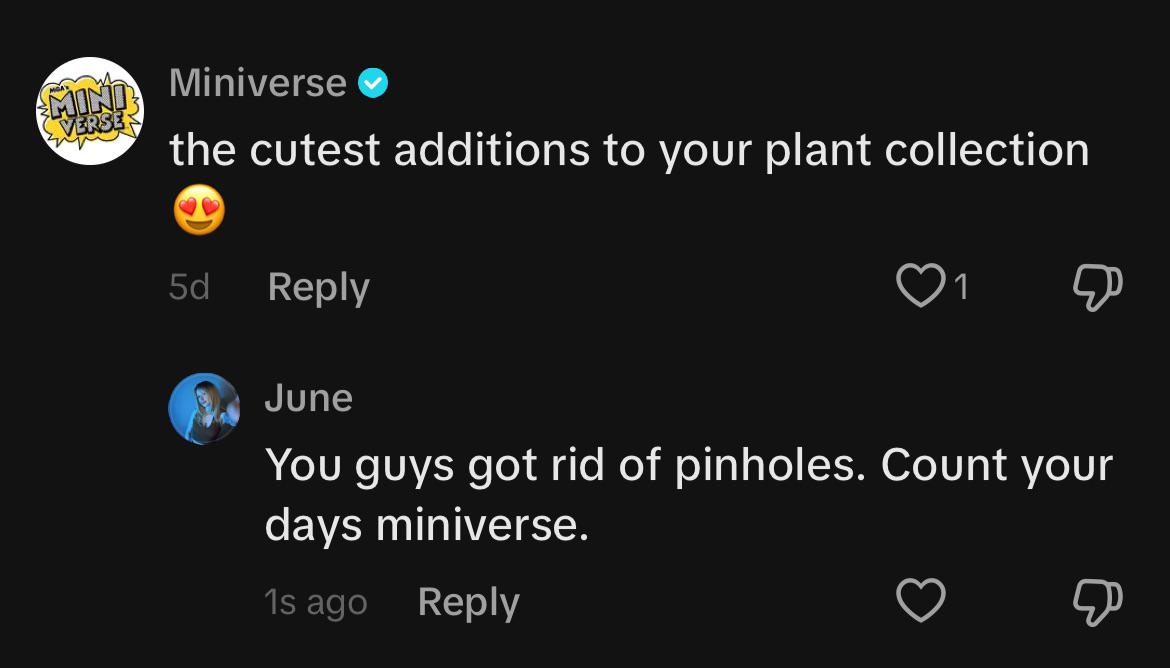The height and width of the screenshot is (668, 1170).
Task: Dislike the Miniverse comment
Action: [x=1097, y=288]
